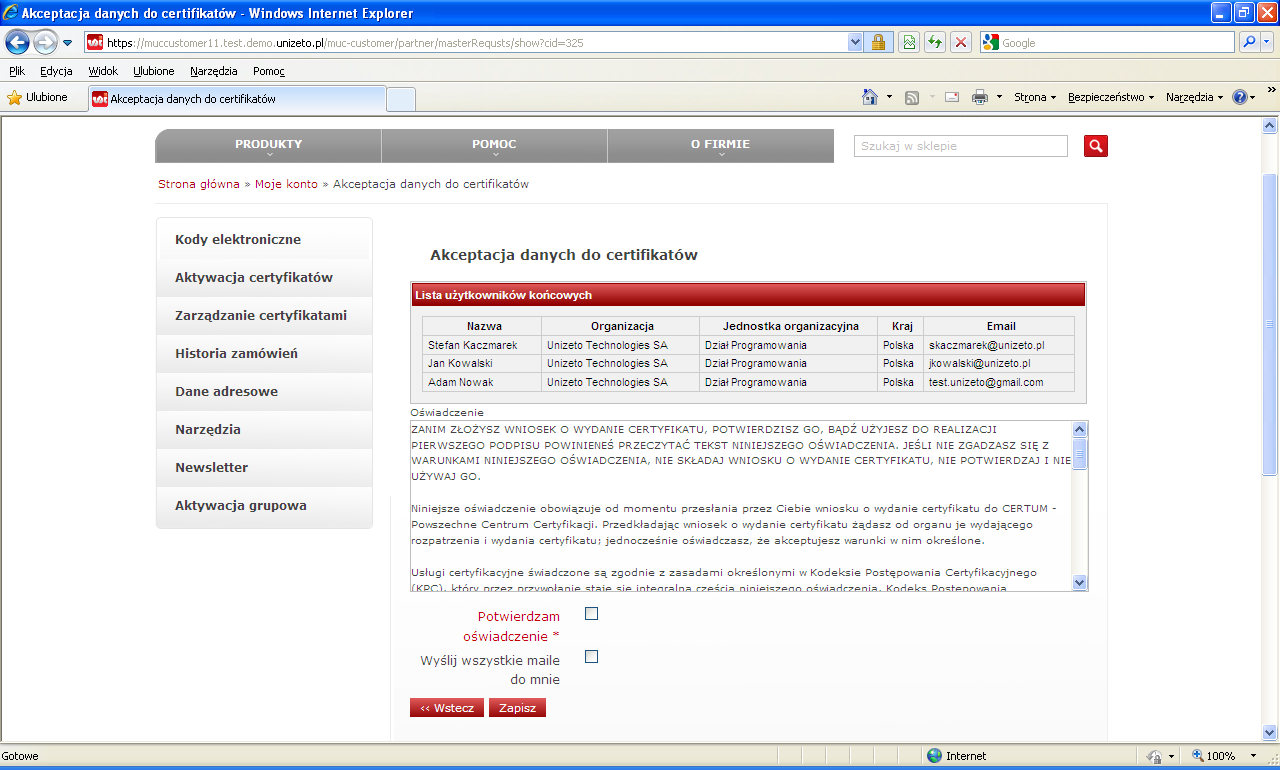The width and height of the screenshot is (1280, 770).
Task: Click the Jan Kowalski name cell
Action: coord(482,364)
